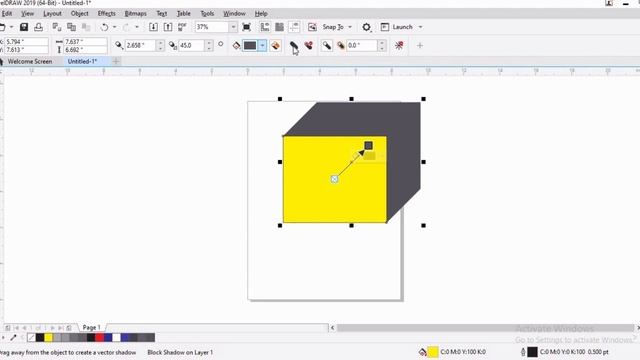Open the View menu
The width and height of the screenshot is (640, 360).
[x=28, y=13]
